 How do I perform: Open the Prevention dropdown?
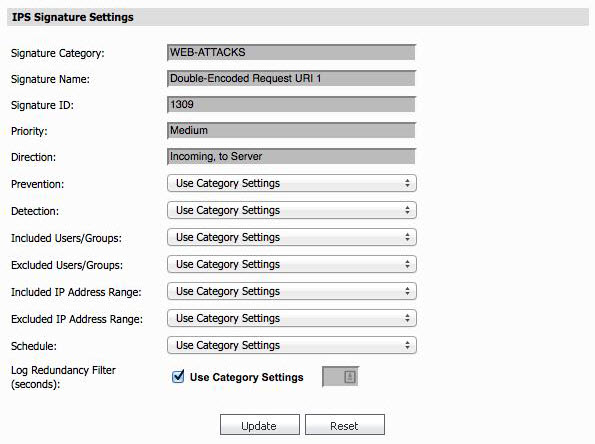coord(291,183)
